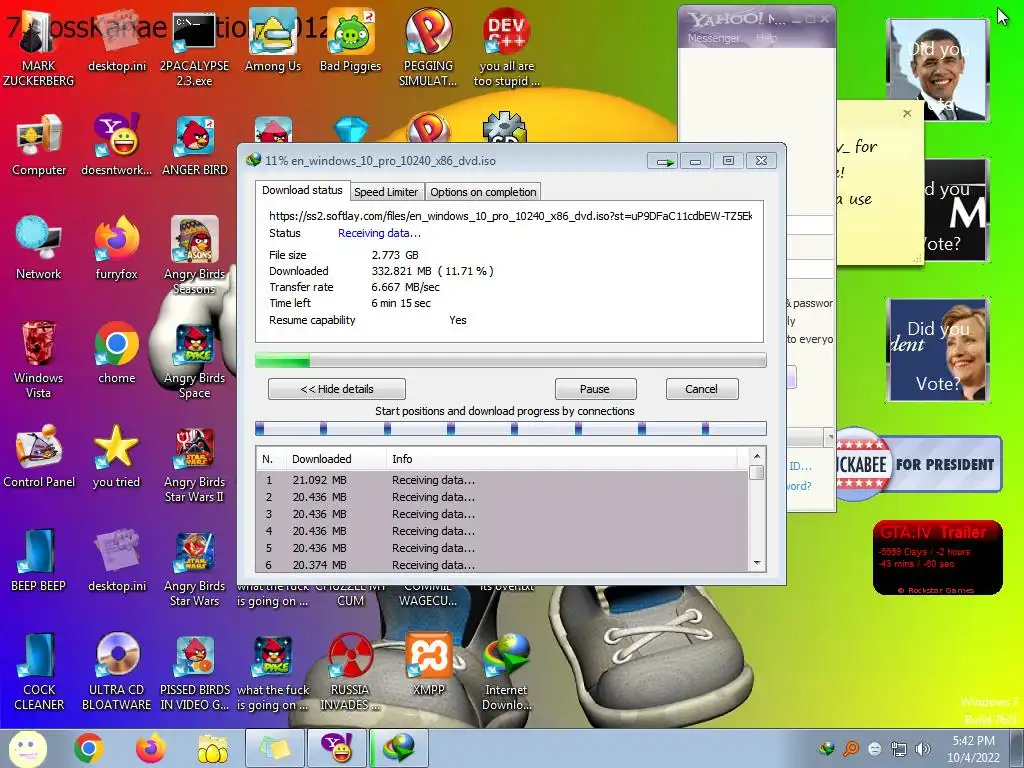The image size is (1024, 768).
Task: Switch to Internet Download Manager taskbar button
Action: (399, 748)
